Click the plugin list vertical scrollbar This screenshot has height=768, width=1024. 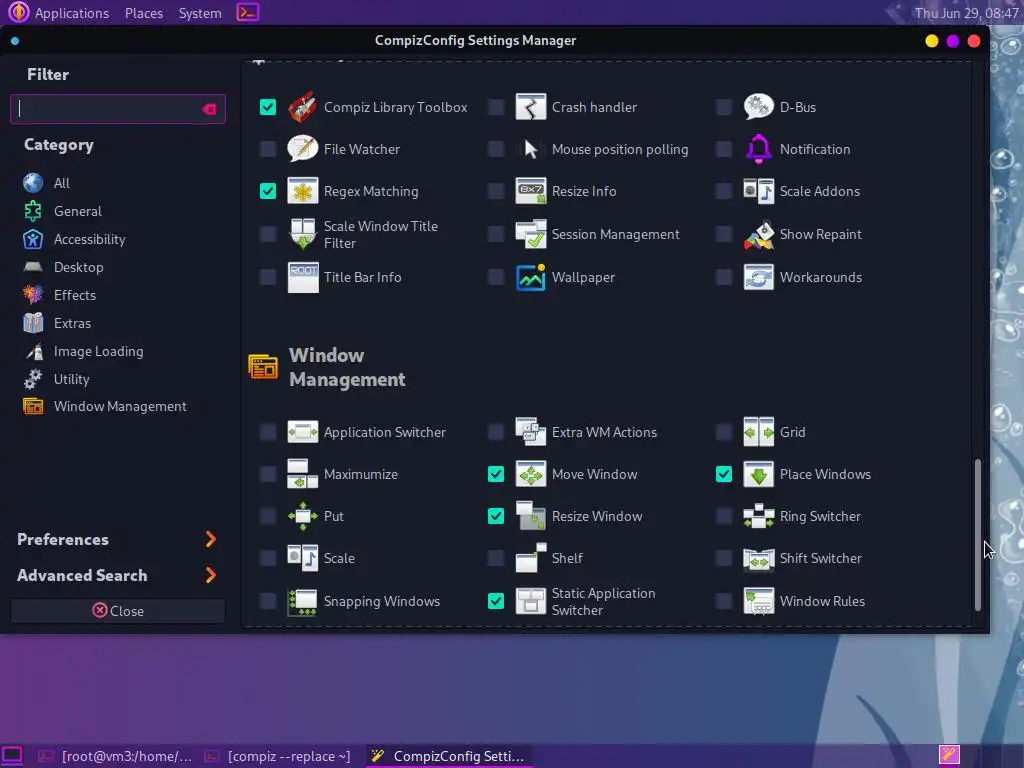(978, 534)
